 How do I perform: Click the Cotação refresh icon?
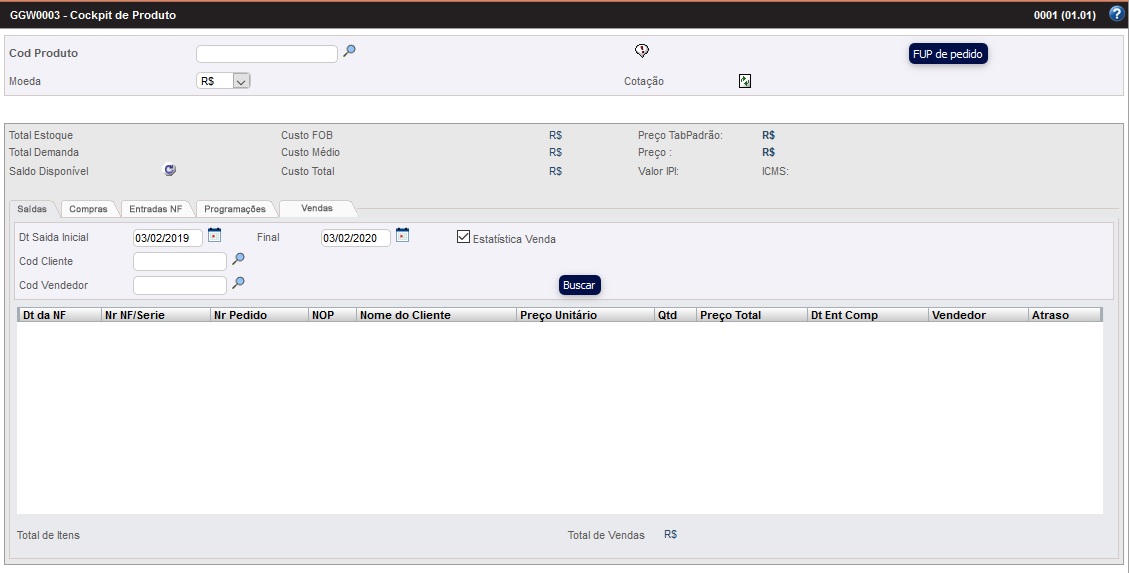745,81
